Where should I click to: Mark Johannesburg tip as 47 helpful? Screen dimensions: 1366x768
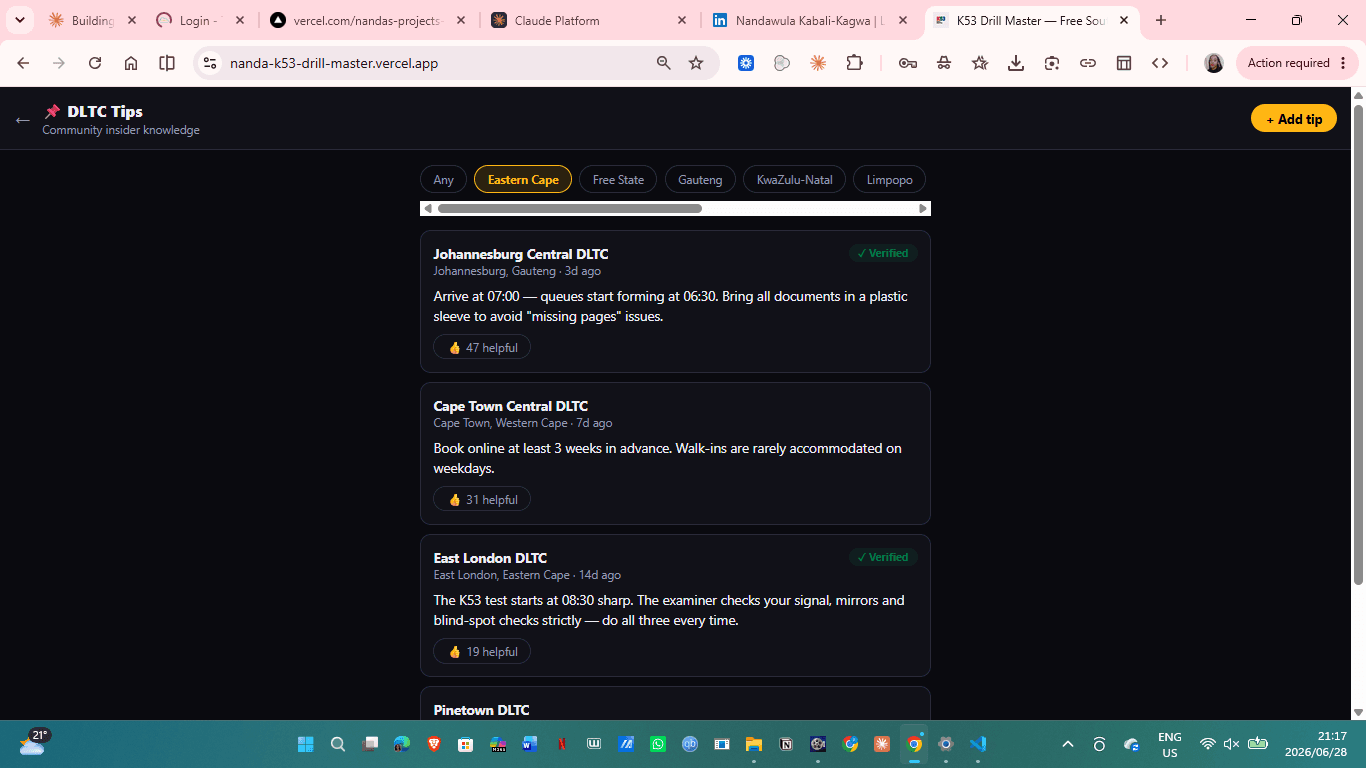coord(482,348)
